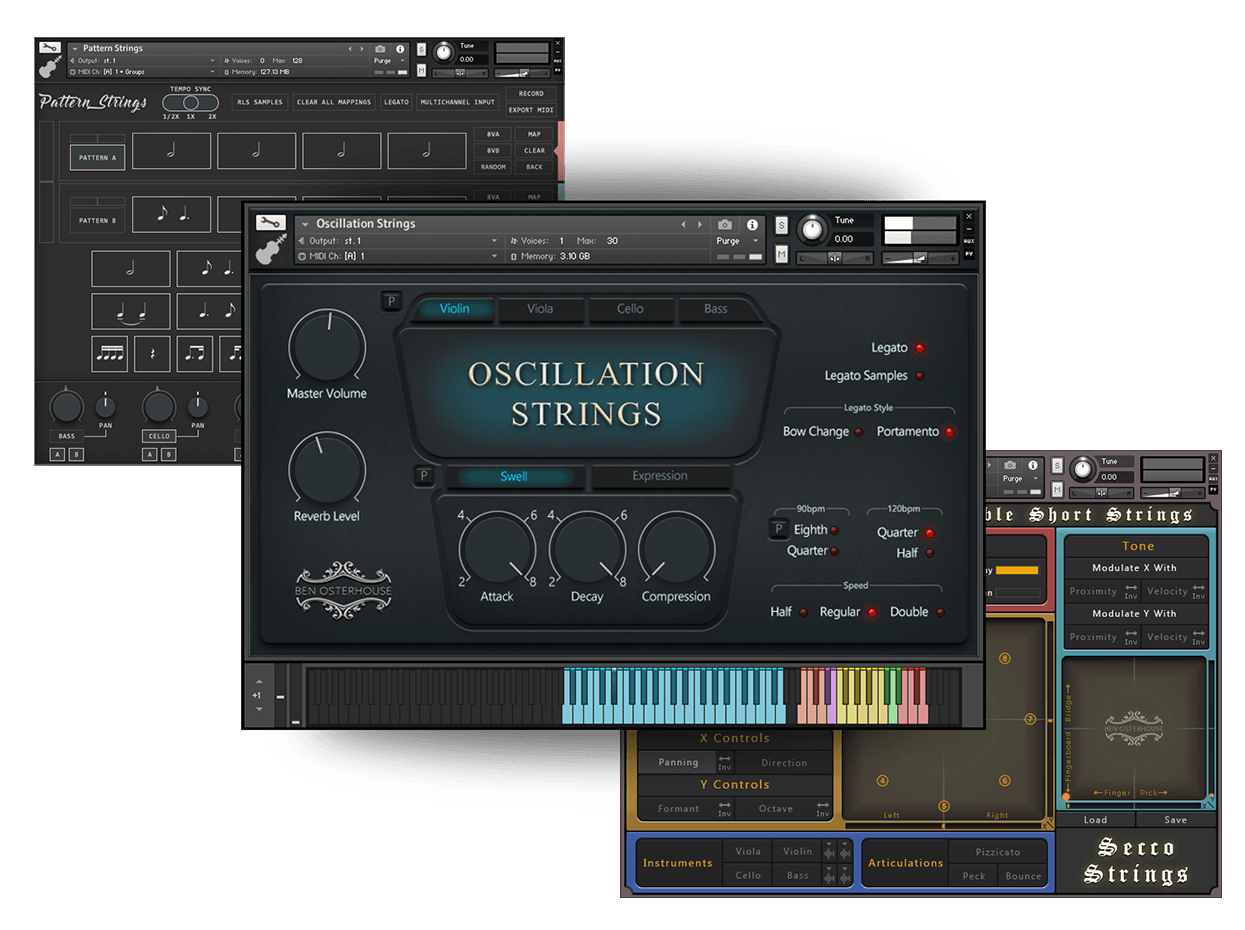Open the Purge dropdown in Oscillation Strings
The height and width of the screenshot is (930, 1245).
tap(735, 241)
